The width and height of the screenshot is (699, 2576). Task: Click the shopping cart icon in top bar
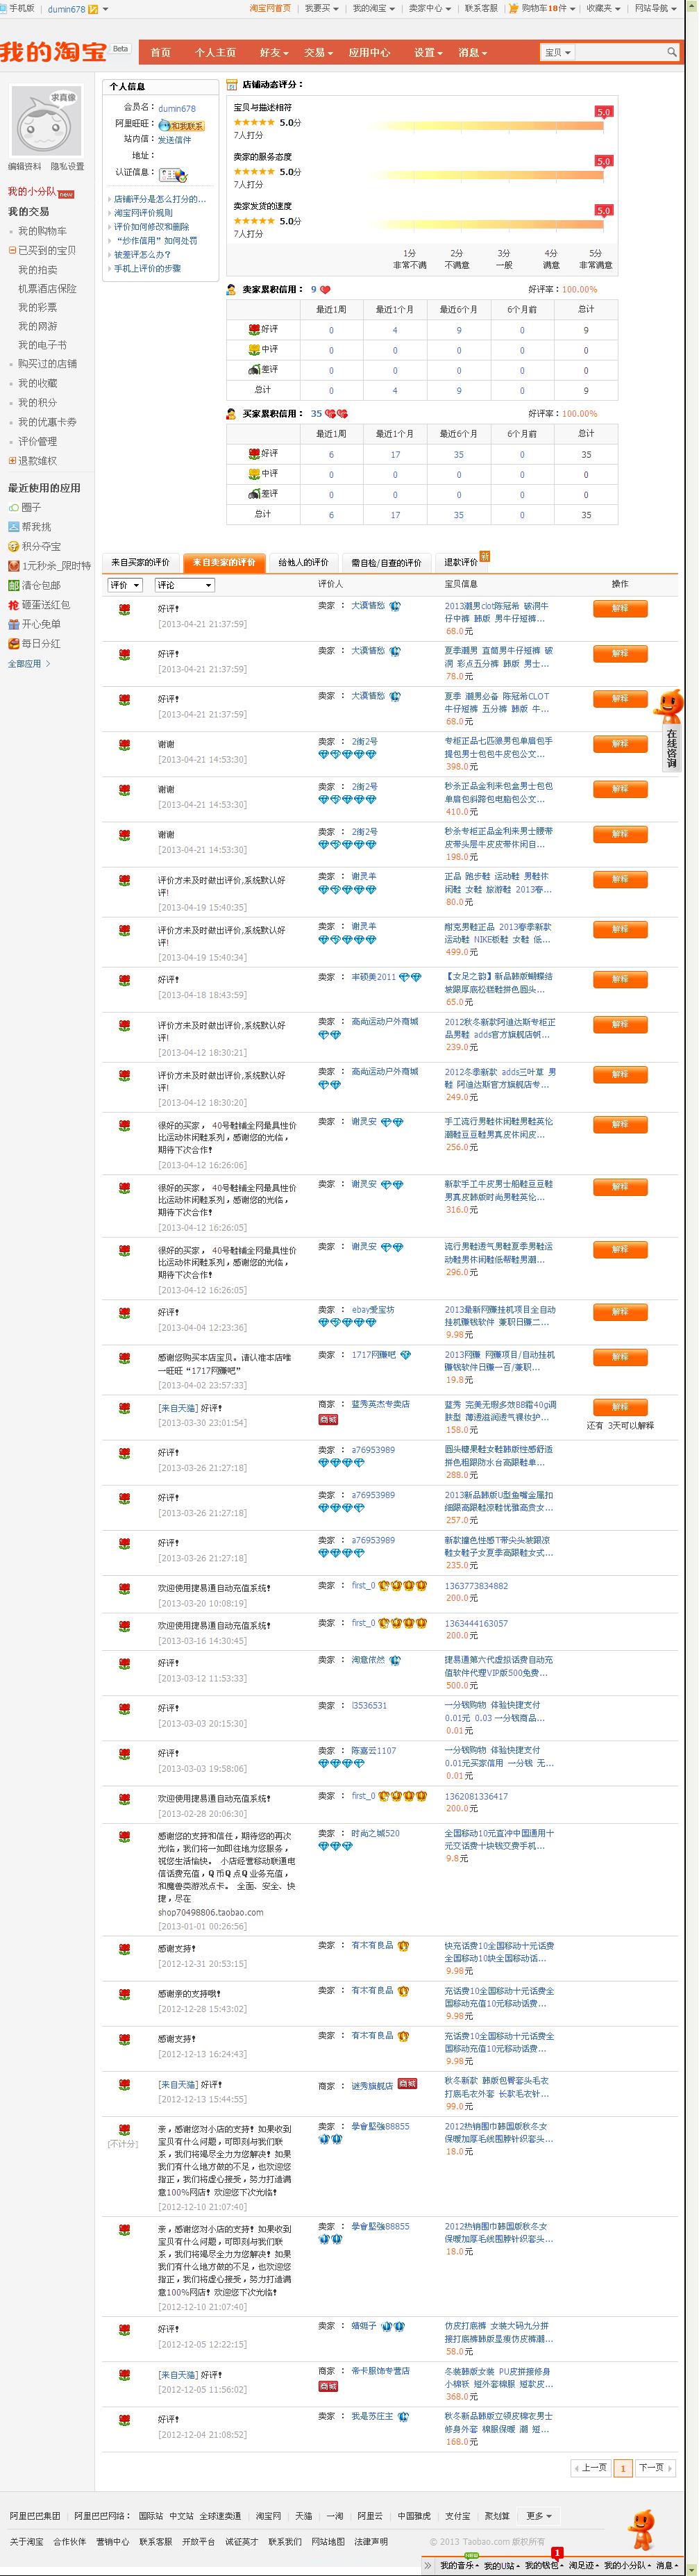(x=514, y=8)
